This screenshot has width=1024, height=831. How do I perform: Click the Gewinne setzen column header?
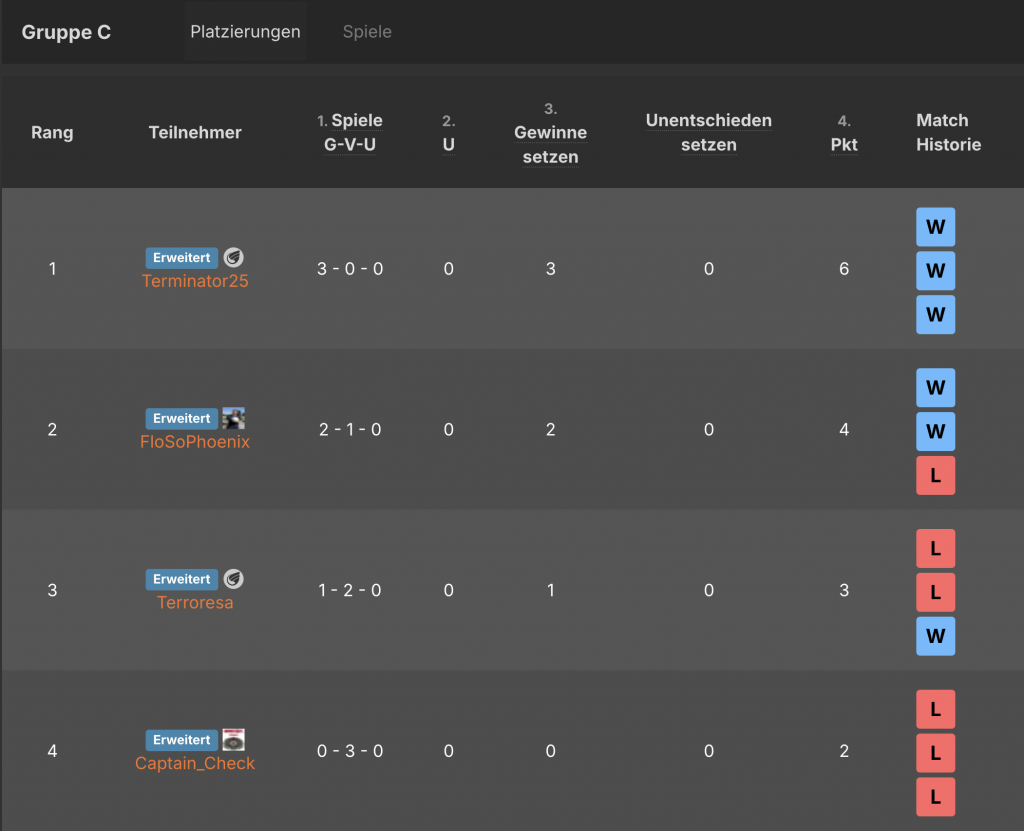coord(550,144)
